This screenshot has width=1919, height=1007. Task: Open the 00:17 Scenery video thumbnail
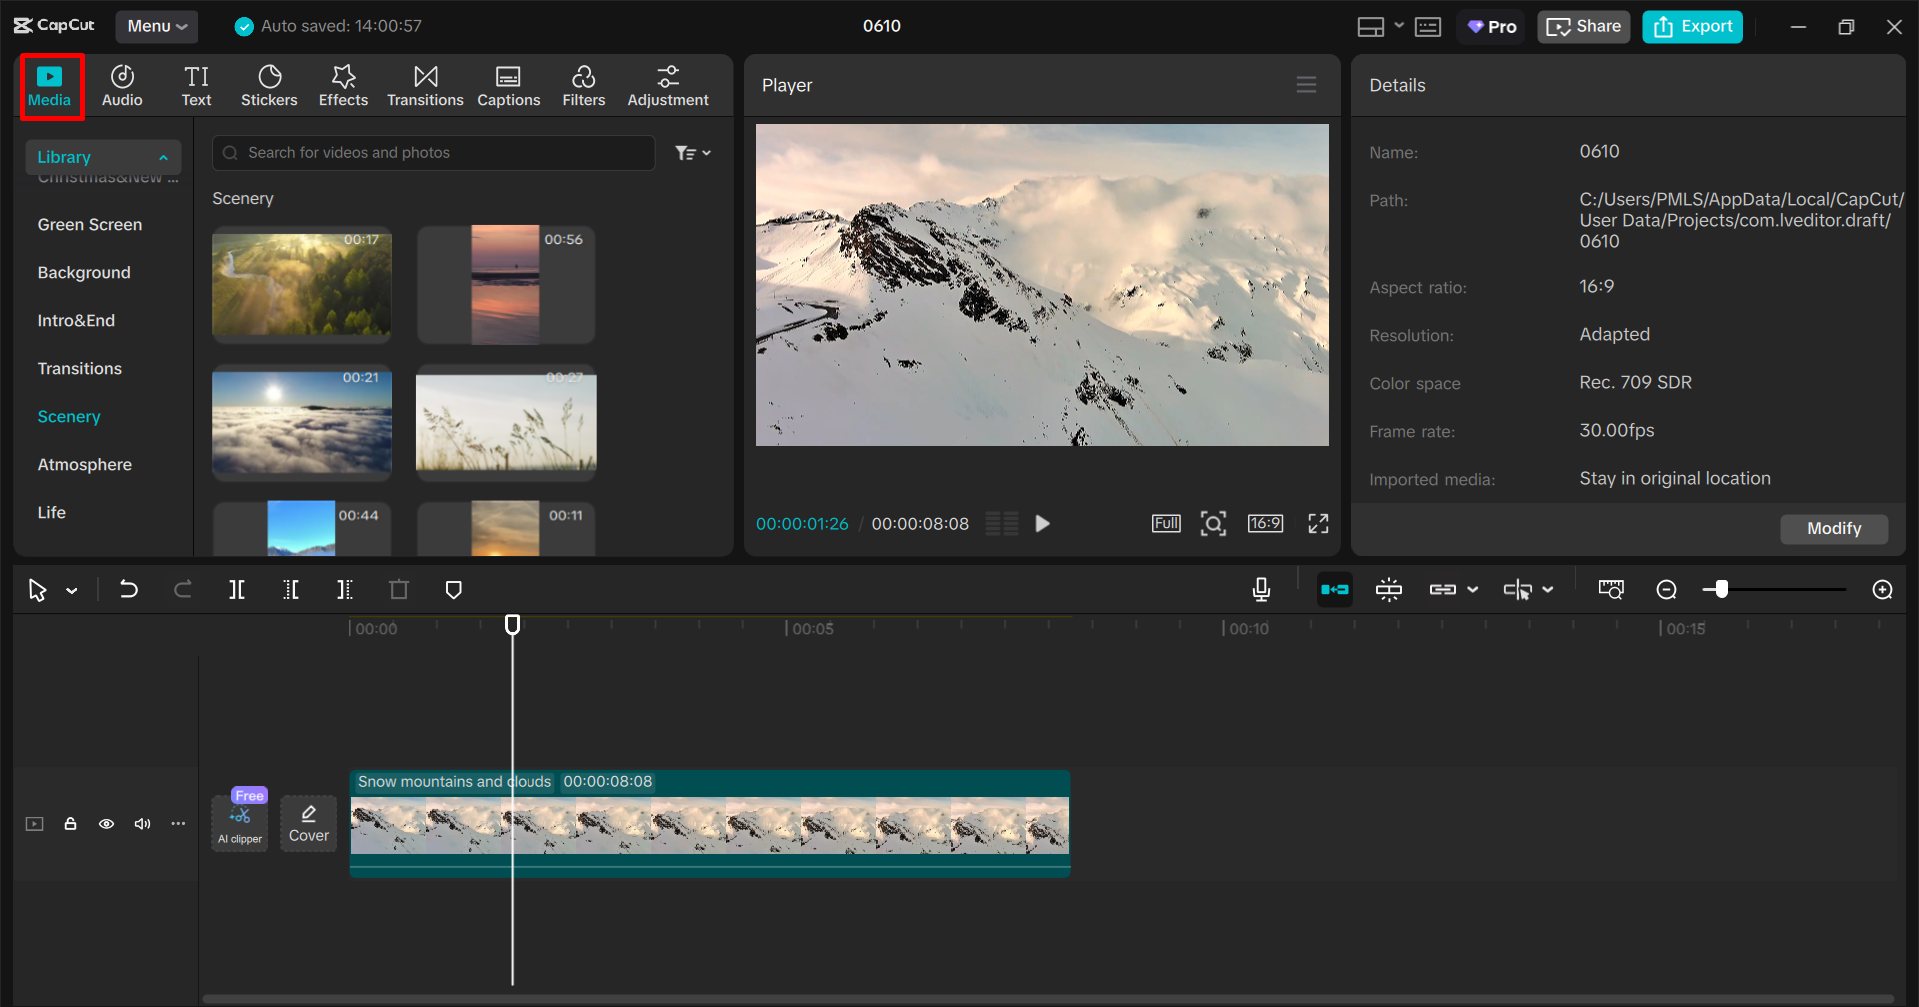(x=301, y=285)
